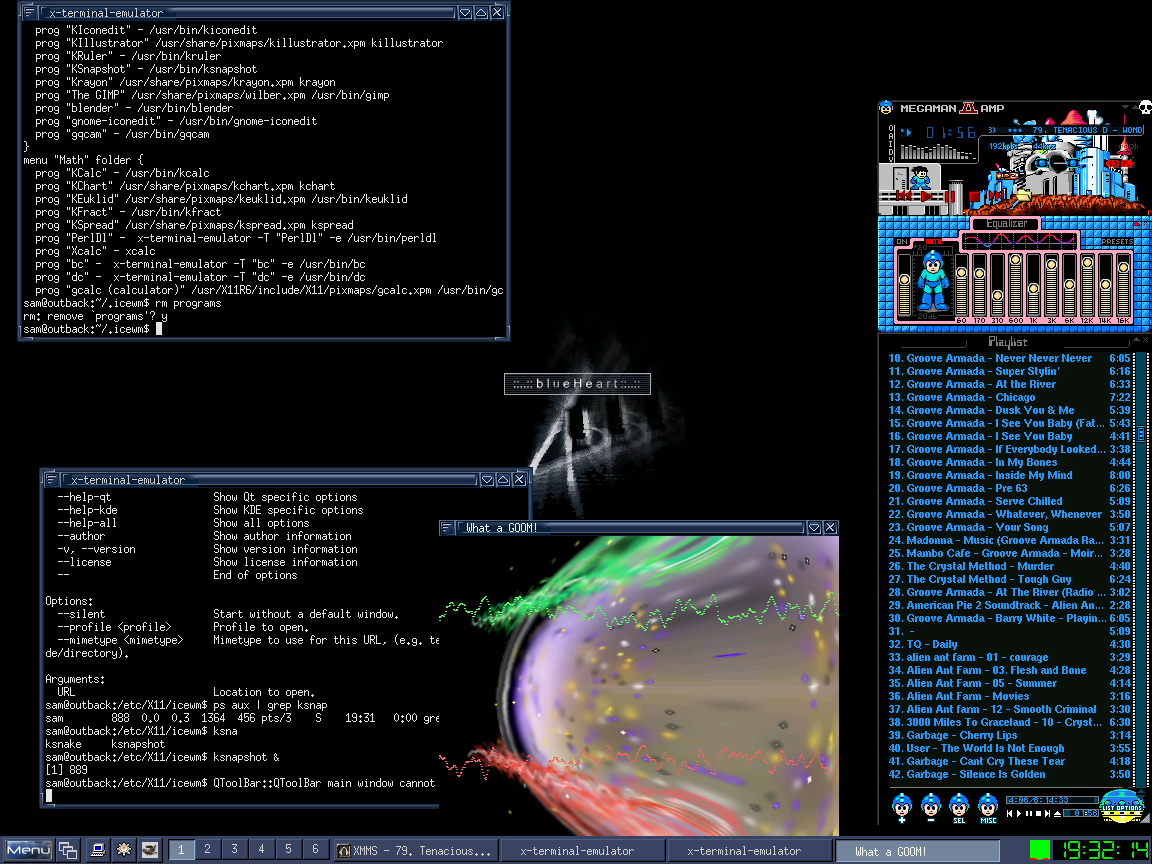Select playlist entry TQ - Daily

pos(1009,644)
